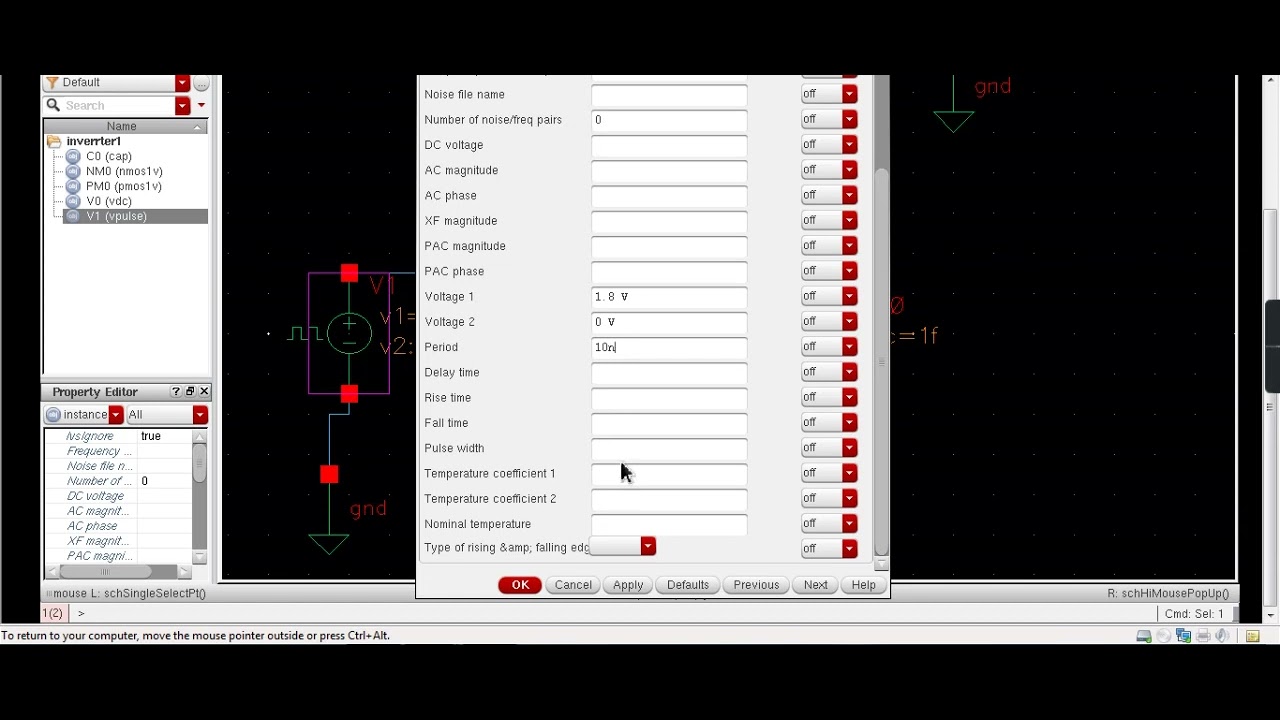Click the network adapter icon in VM status bar
1280x720 pixels.
(1183, 636)
